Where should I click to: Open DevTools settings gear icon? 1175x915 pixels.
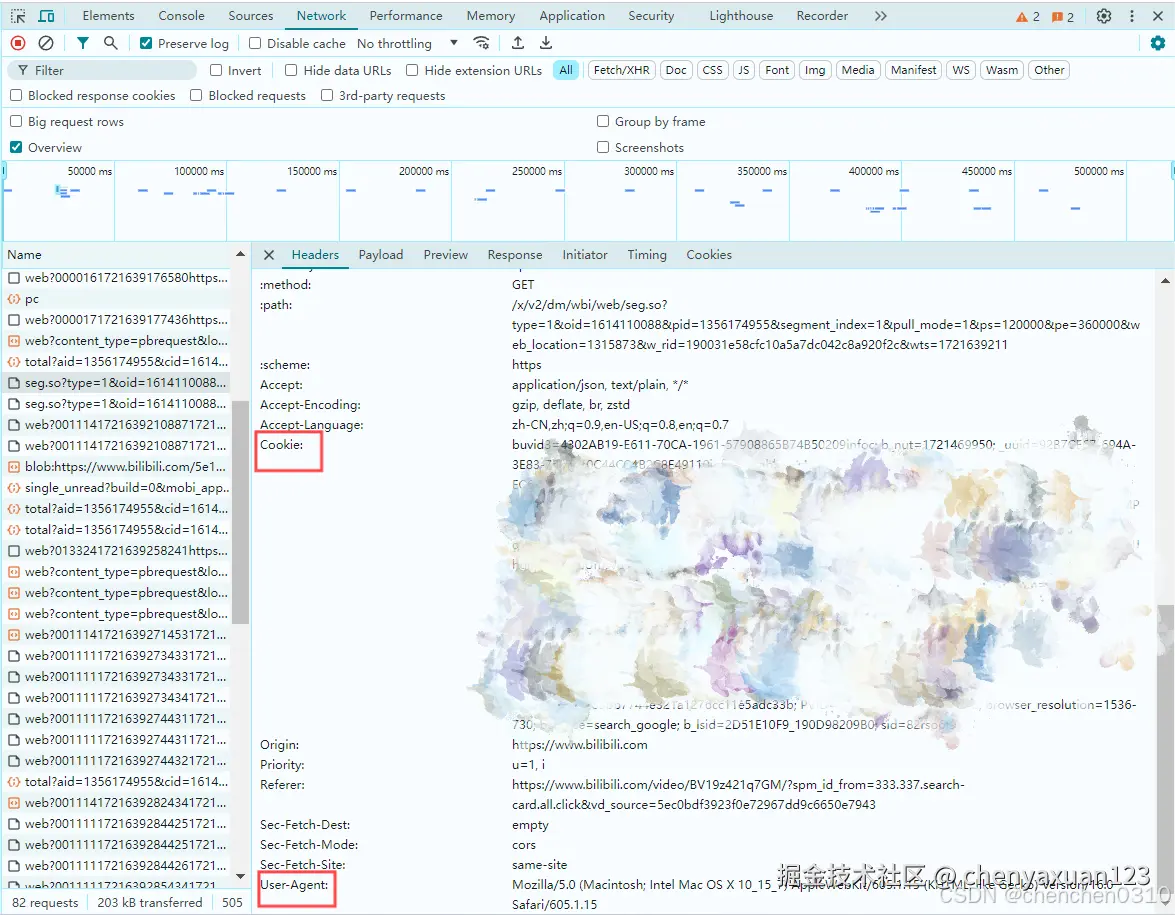[1104, 16]
